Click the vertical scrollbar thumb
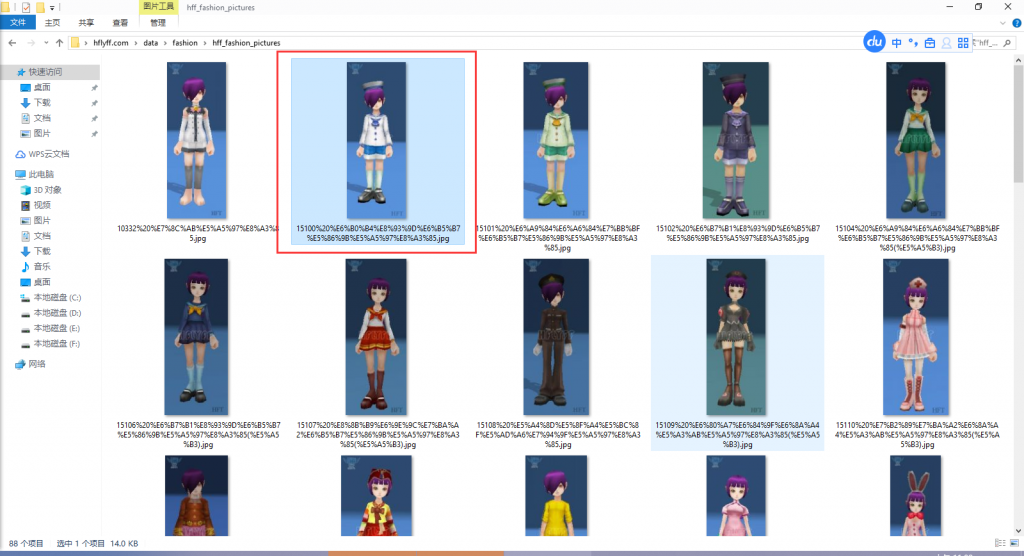 pyautogui.click(x=1017, y=124)
